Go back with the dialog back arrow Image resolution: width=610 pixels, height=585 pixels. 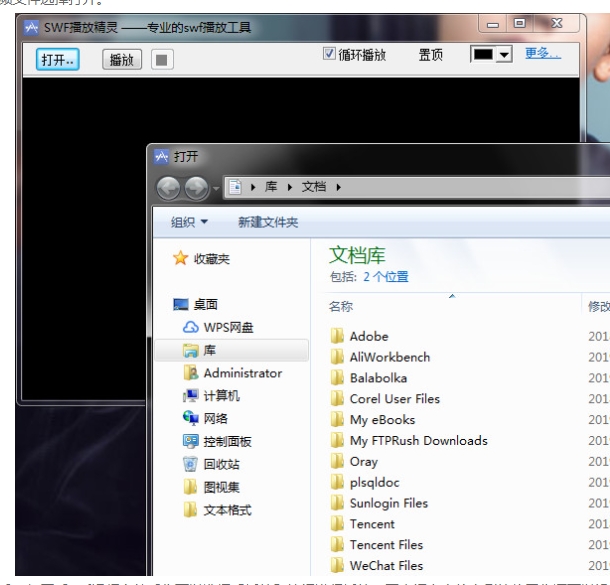(168, 188)
